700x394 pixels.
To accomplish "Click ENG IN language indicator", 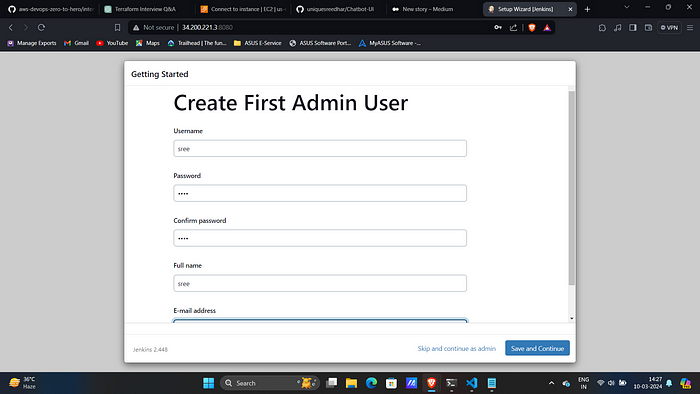I will (583, 383).
